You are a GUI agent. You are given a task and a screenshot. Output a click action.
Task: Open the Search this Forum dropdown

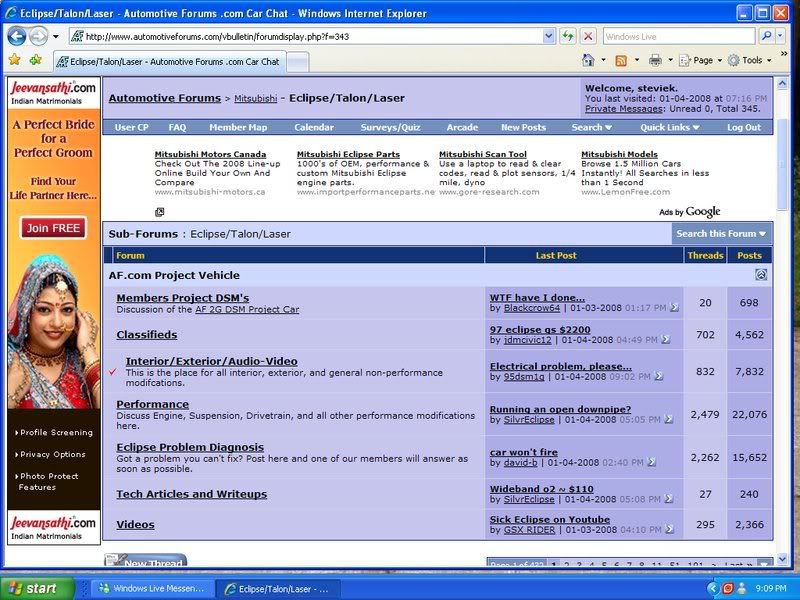[720, 234]
